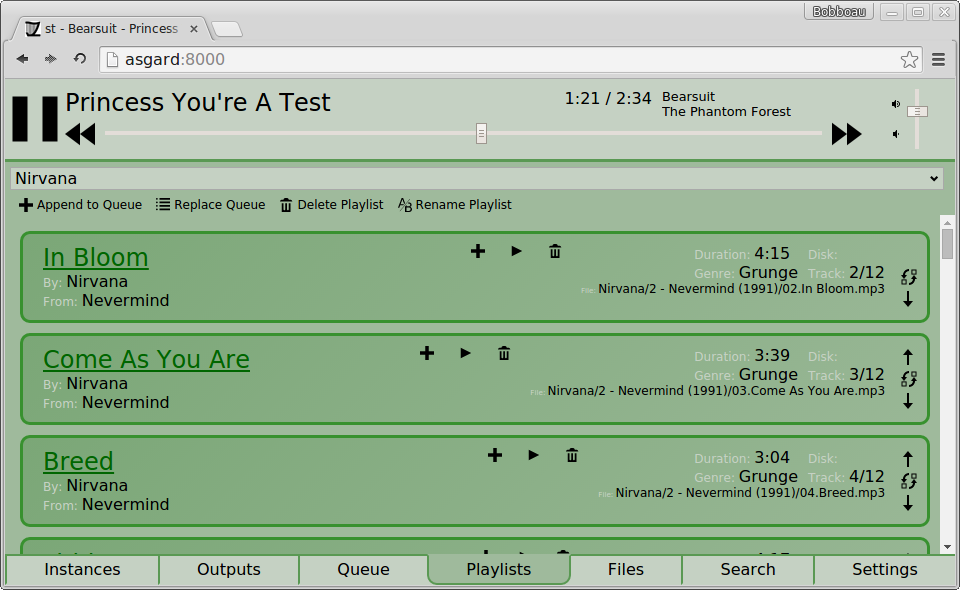The height and width of the screenshot is (590, 960).
Task: Click the shuffle icon on Breed card
Action: click(x=909, y=482)
